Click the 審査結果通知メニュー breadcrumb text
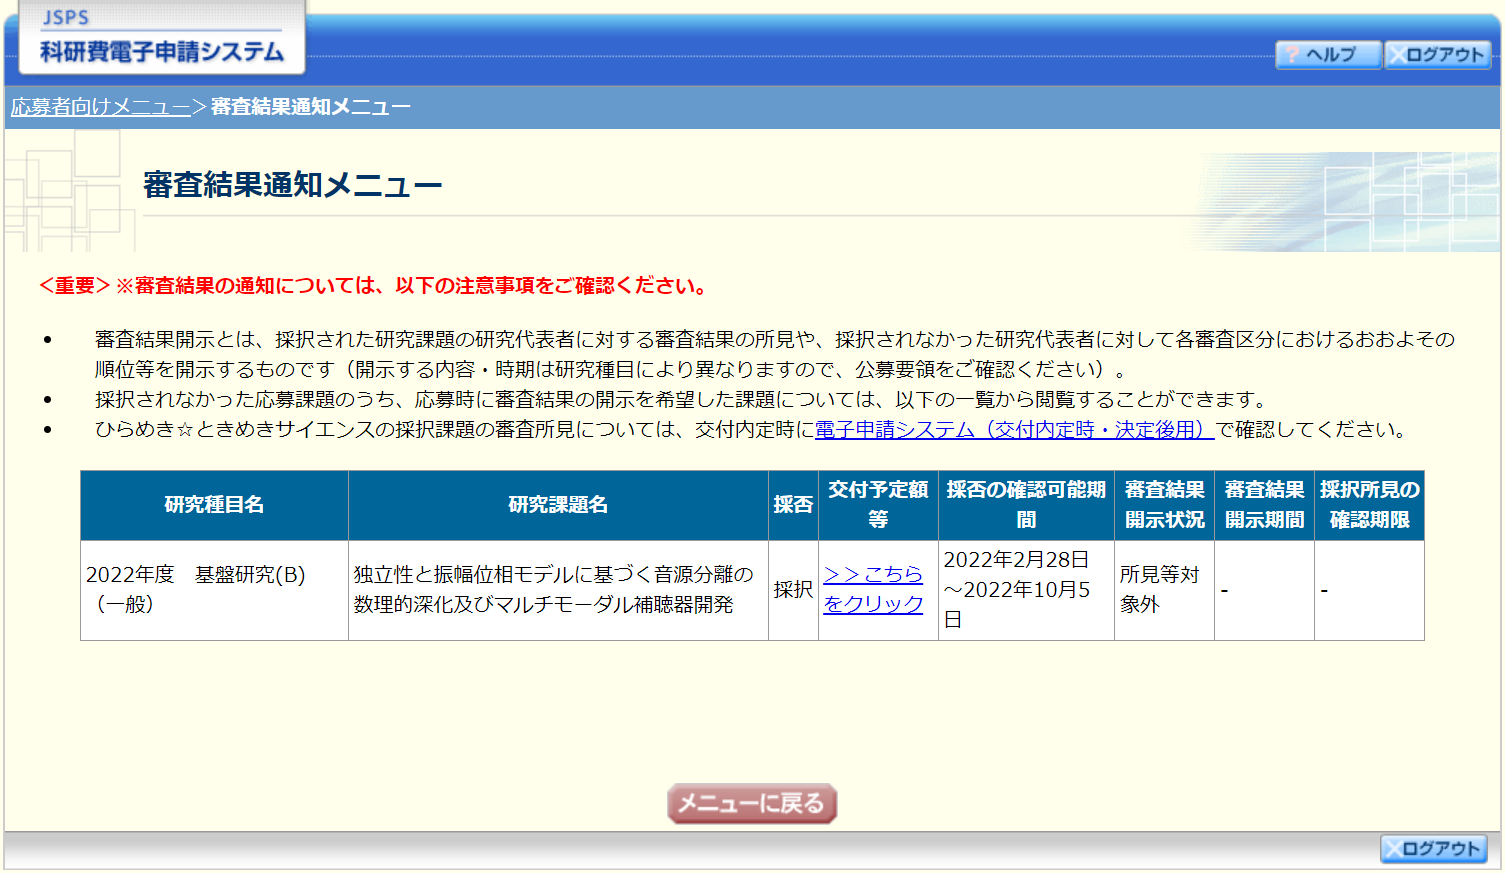1505x873 pixels. (x=310, y=107)
